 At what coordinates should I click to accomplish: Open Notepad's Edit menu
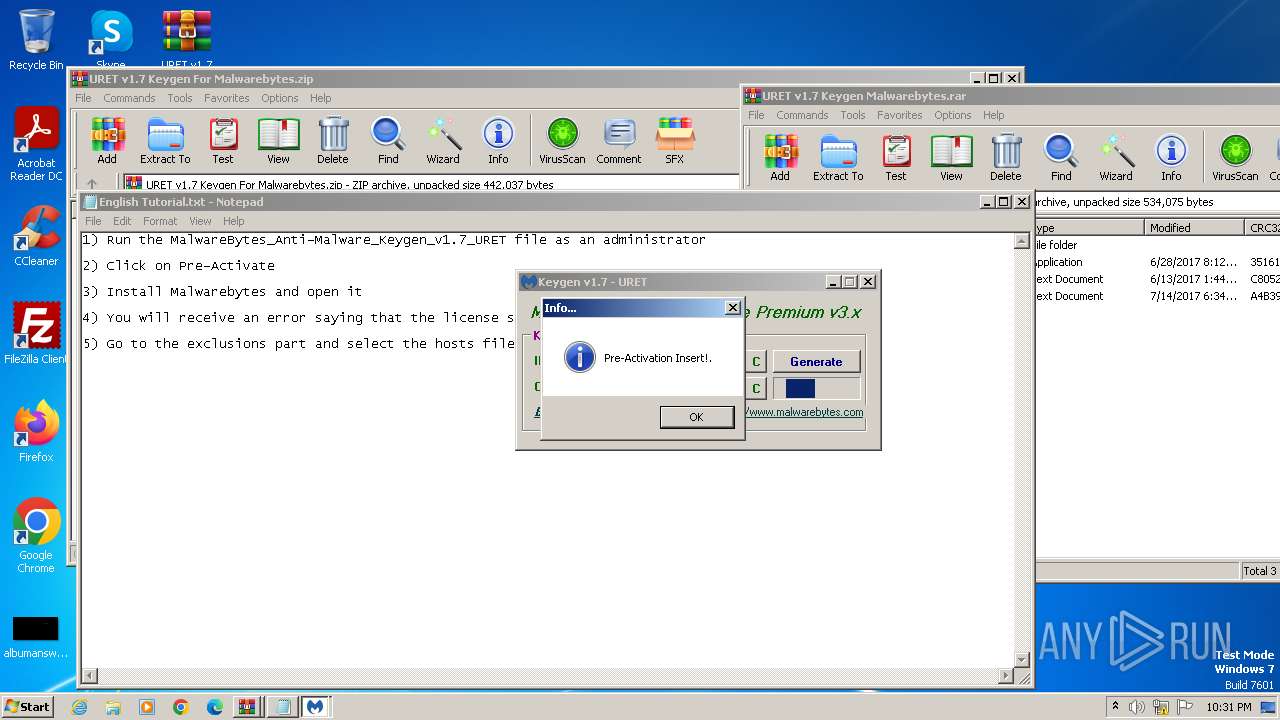click(122, 221)
